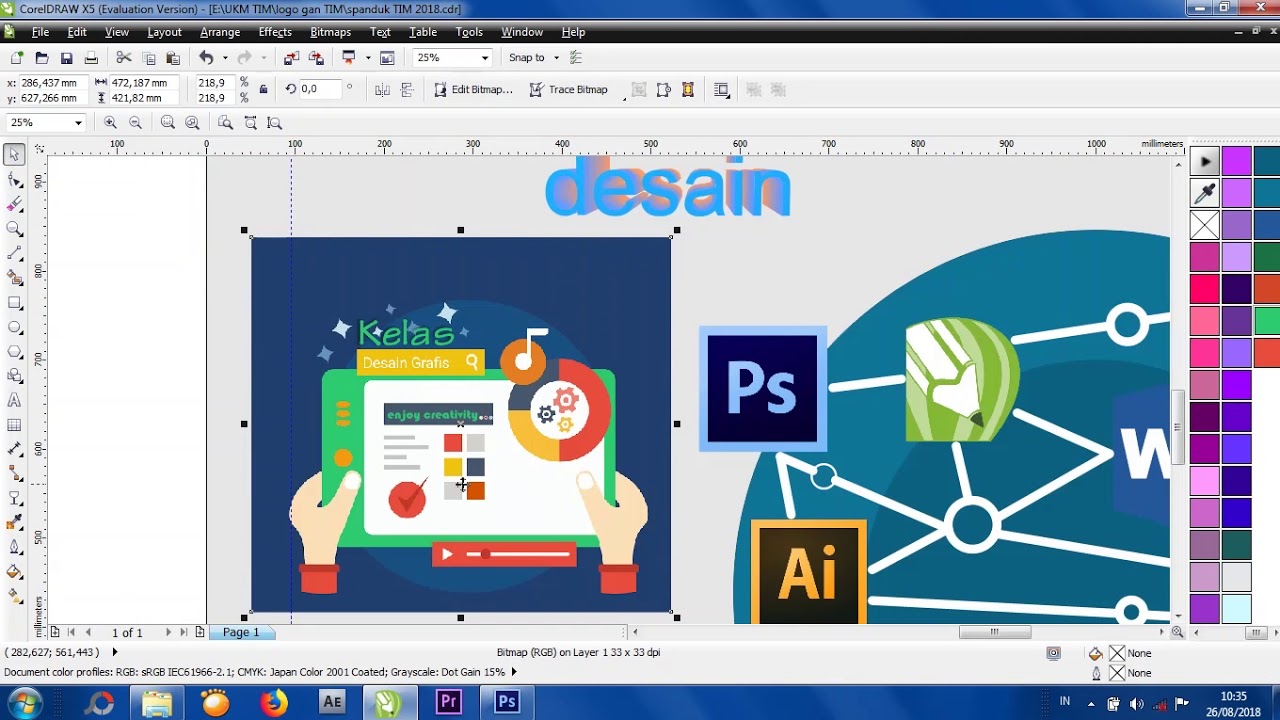Select the Fill bucket tool
Screen dimensions: 1280x720
14,572
